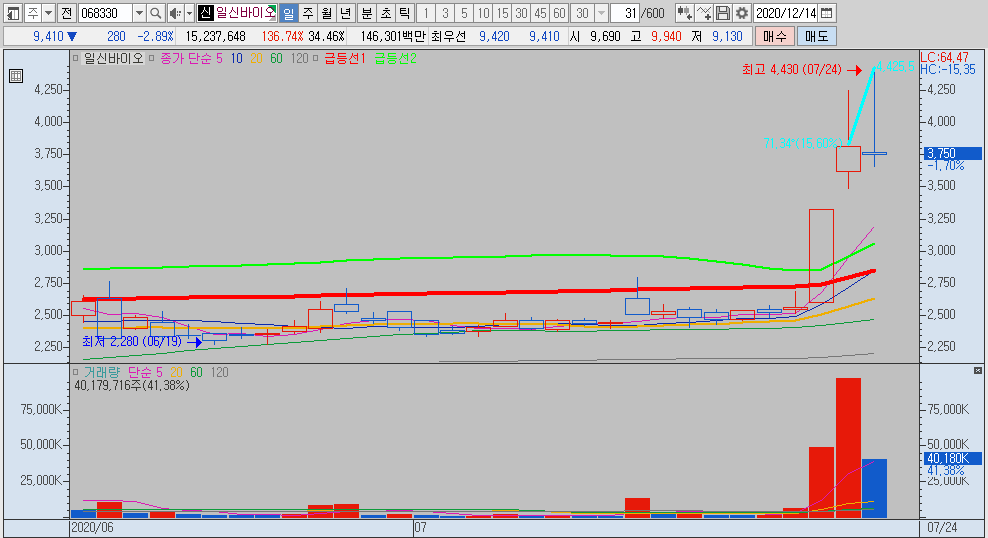This screenshot has width=988, height=538.
Task: Select the 20-day moving average legend
Action: tap(256, 59)
